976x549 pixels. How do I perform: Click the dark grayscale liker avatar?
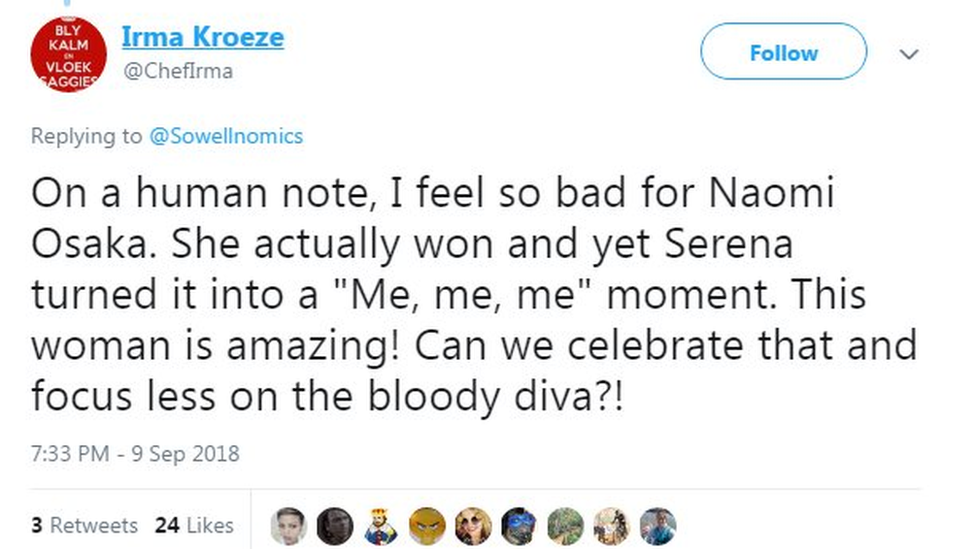(x=335, y=526)
